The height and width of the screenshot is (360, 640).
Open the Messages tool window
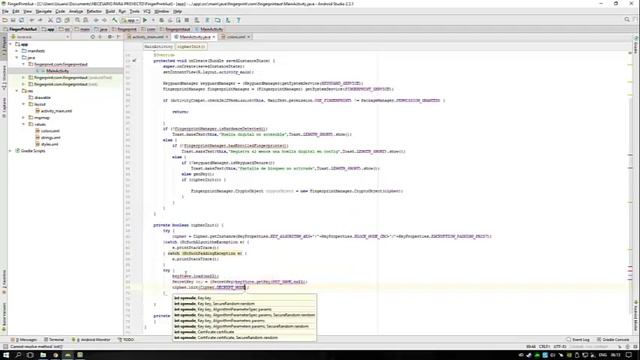(x=24, y=340)
